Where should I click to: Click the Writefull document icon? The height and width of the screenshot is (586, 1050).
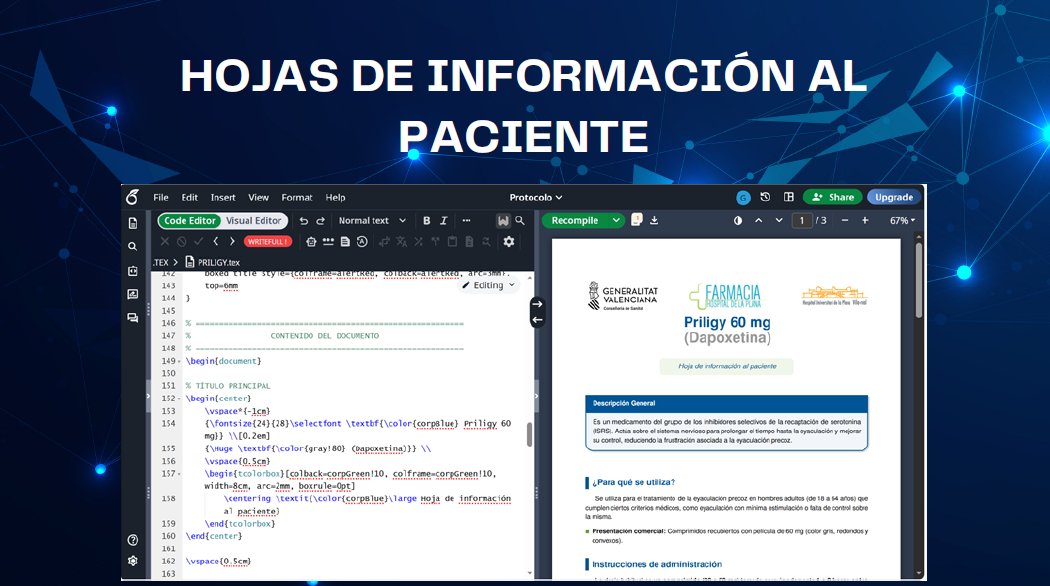point(345,241)
